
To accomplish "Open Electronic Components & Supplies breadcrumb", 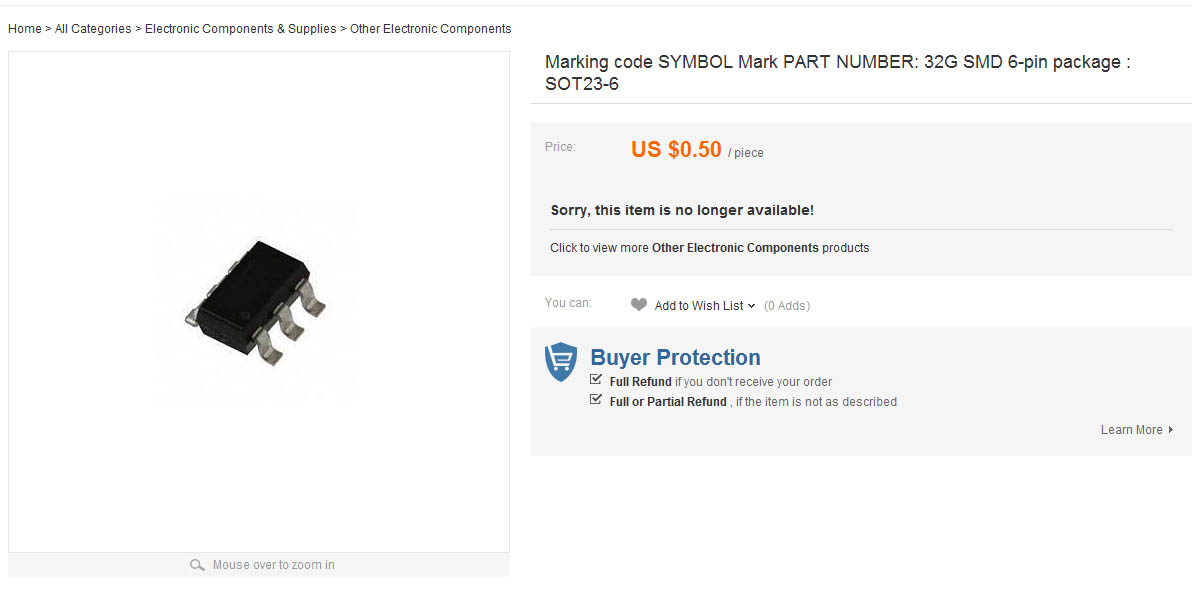I will (241, 29).
